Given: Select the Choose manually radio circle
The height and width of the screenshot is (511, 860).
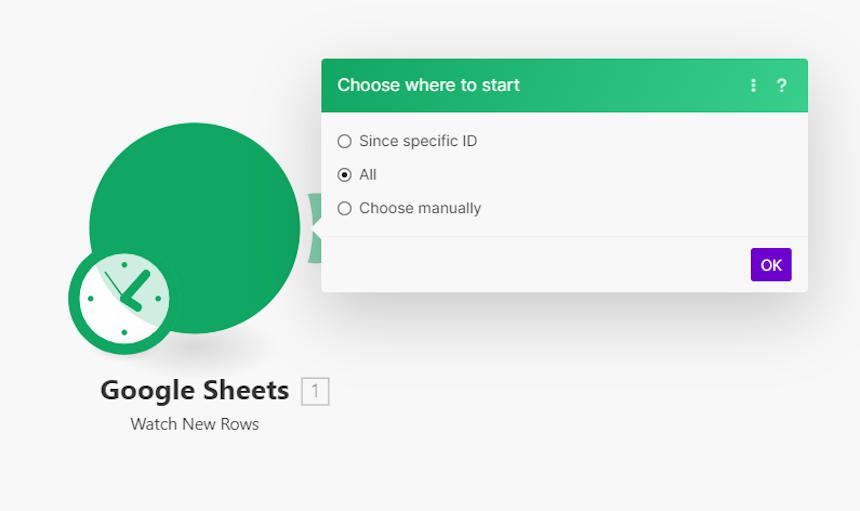Looking at the screenshot, I should (x=344, y=208).
